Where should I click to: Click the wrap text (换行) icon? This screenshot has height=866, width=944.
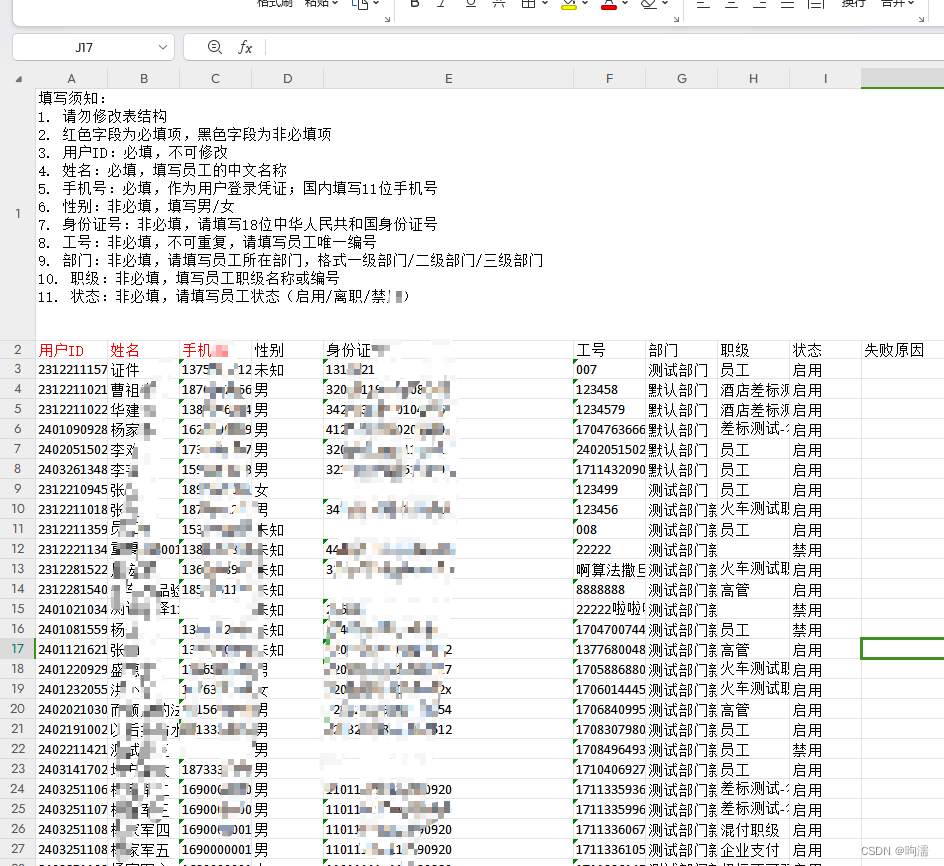point(852,5)
